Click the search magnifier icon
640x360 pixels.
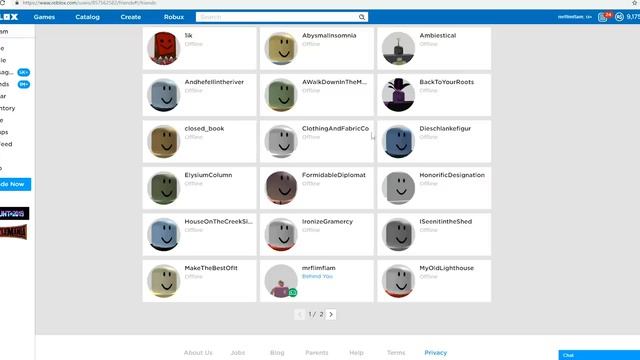(x=362, y=17)
